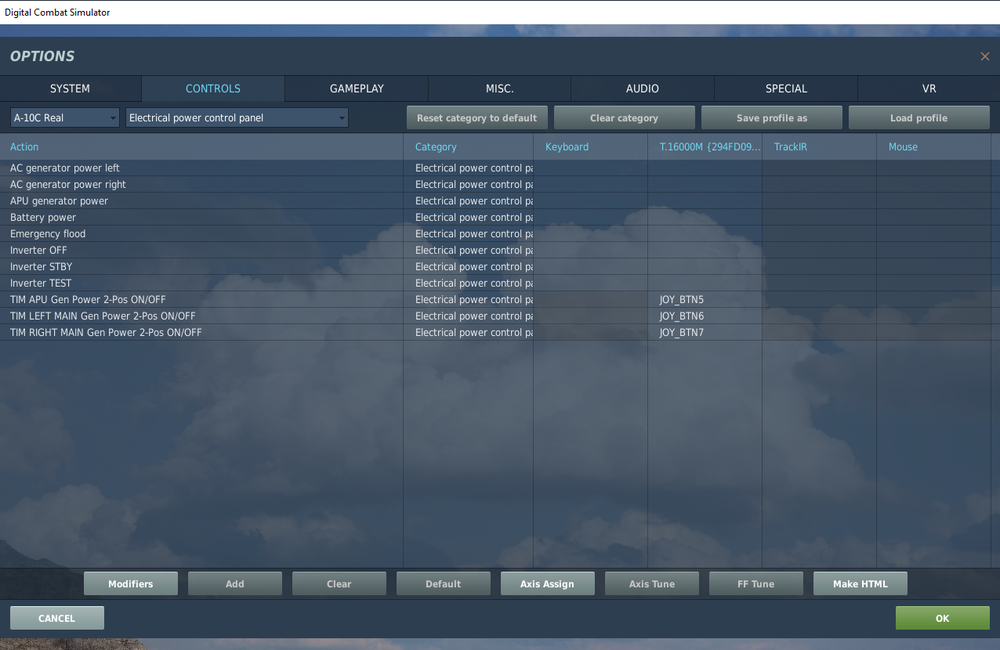Open the GAMEPLAY tab

click(357, 89)
